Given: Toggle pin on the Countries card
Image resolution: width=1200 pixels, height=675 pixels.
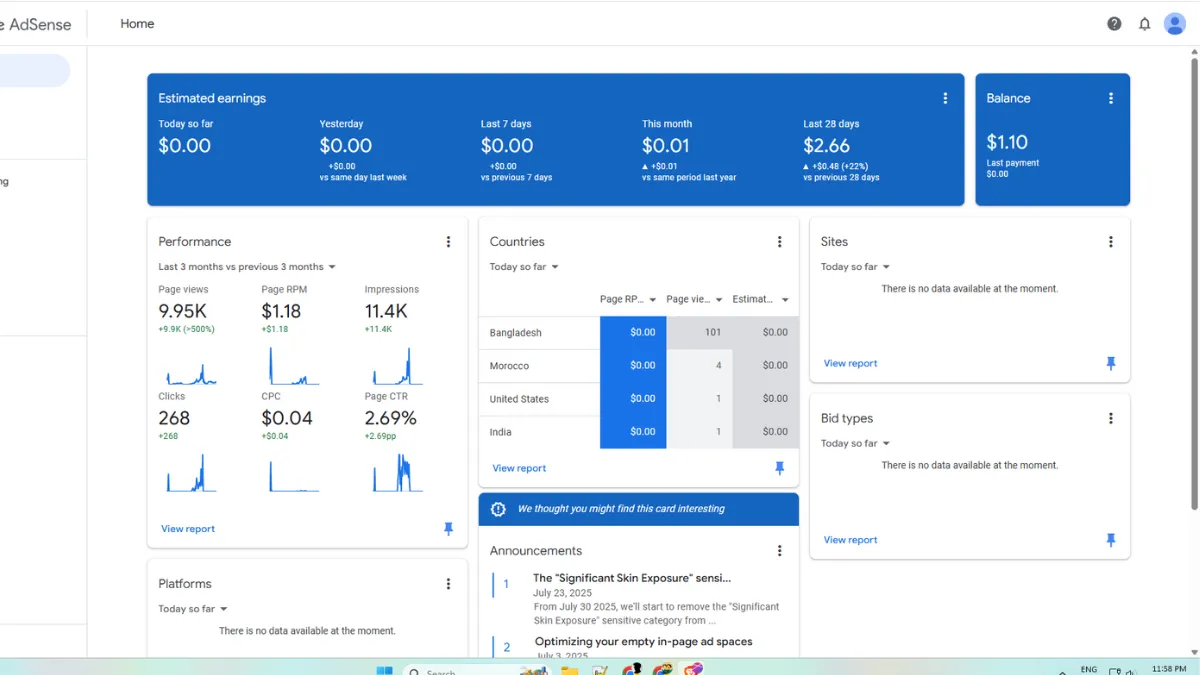Looking at the screenshot, I should click(779, 468).
